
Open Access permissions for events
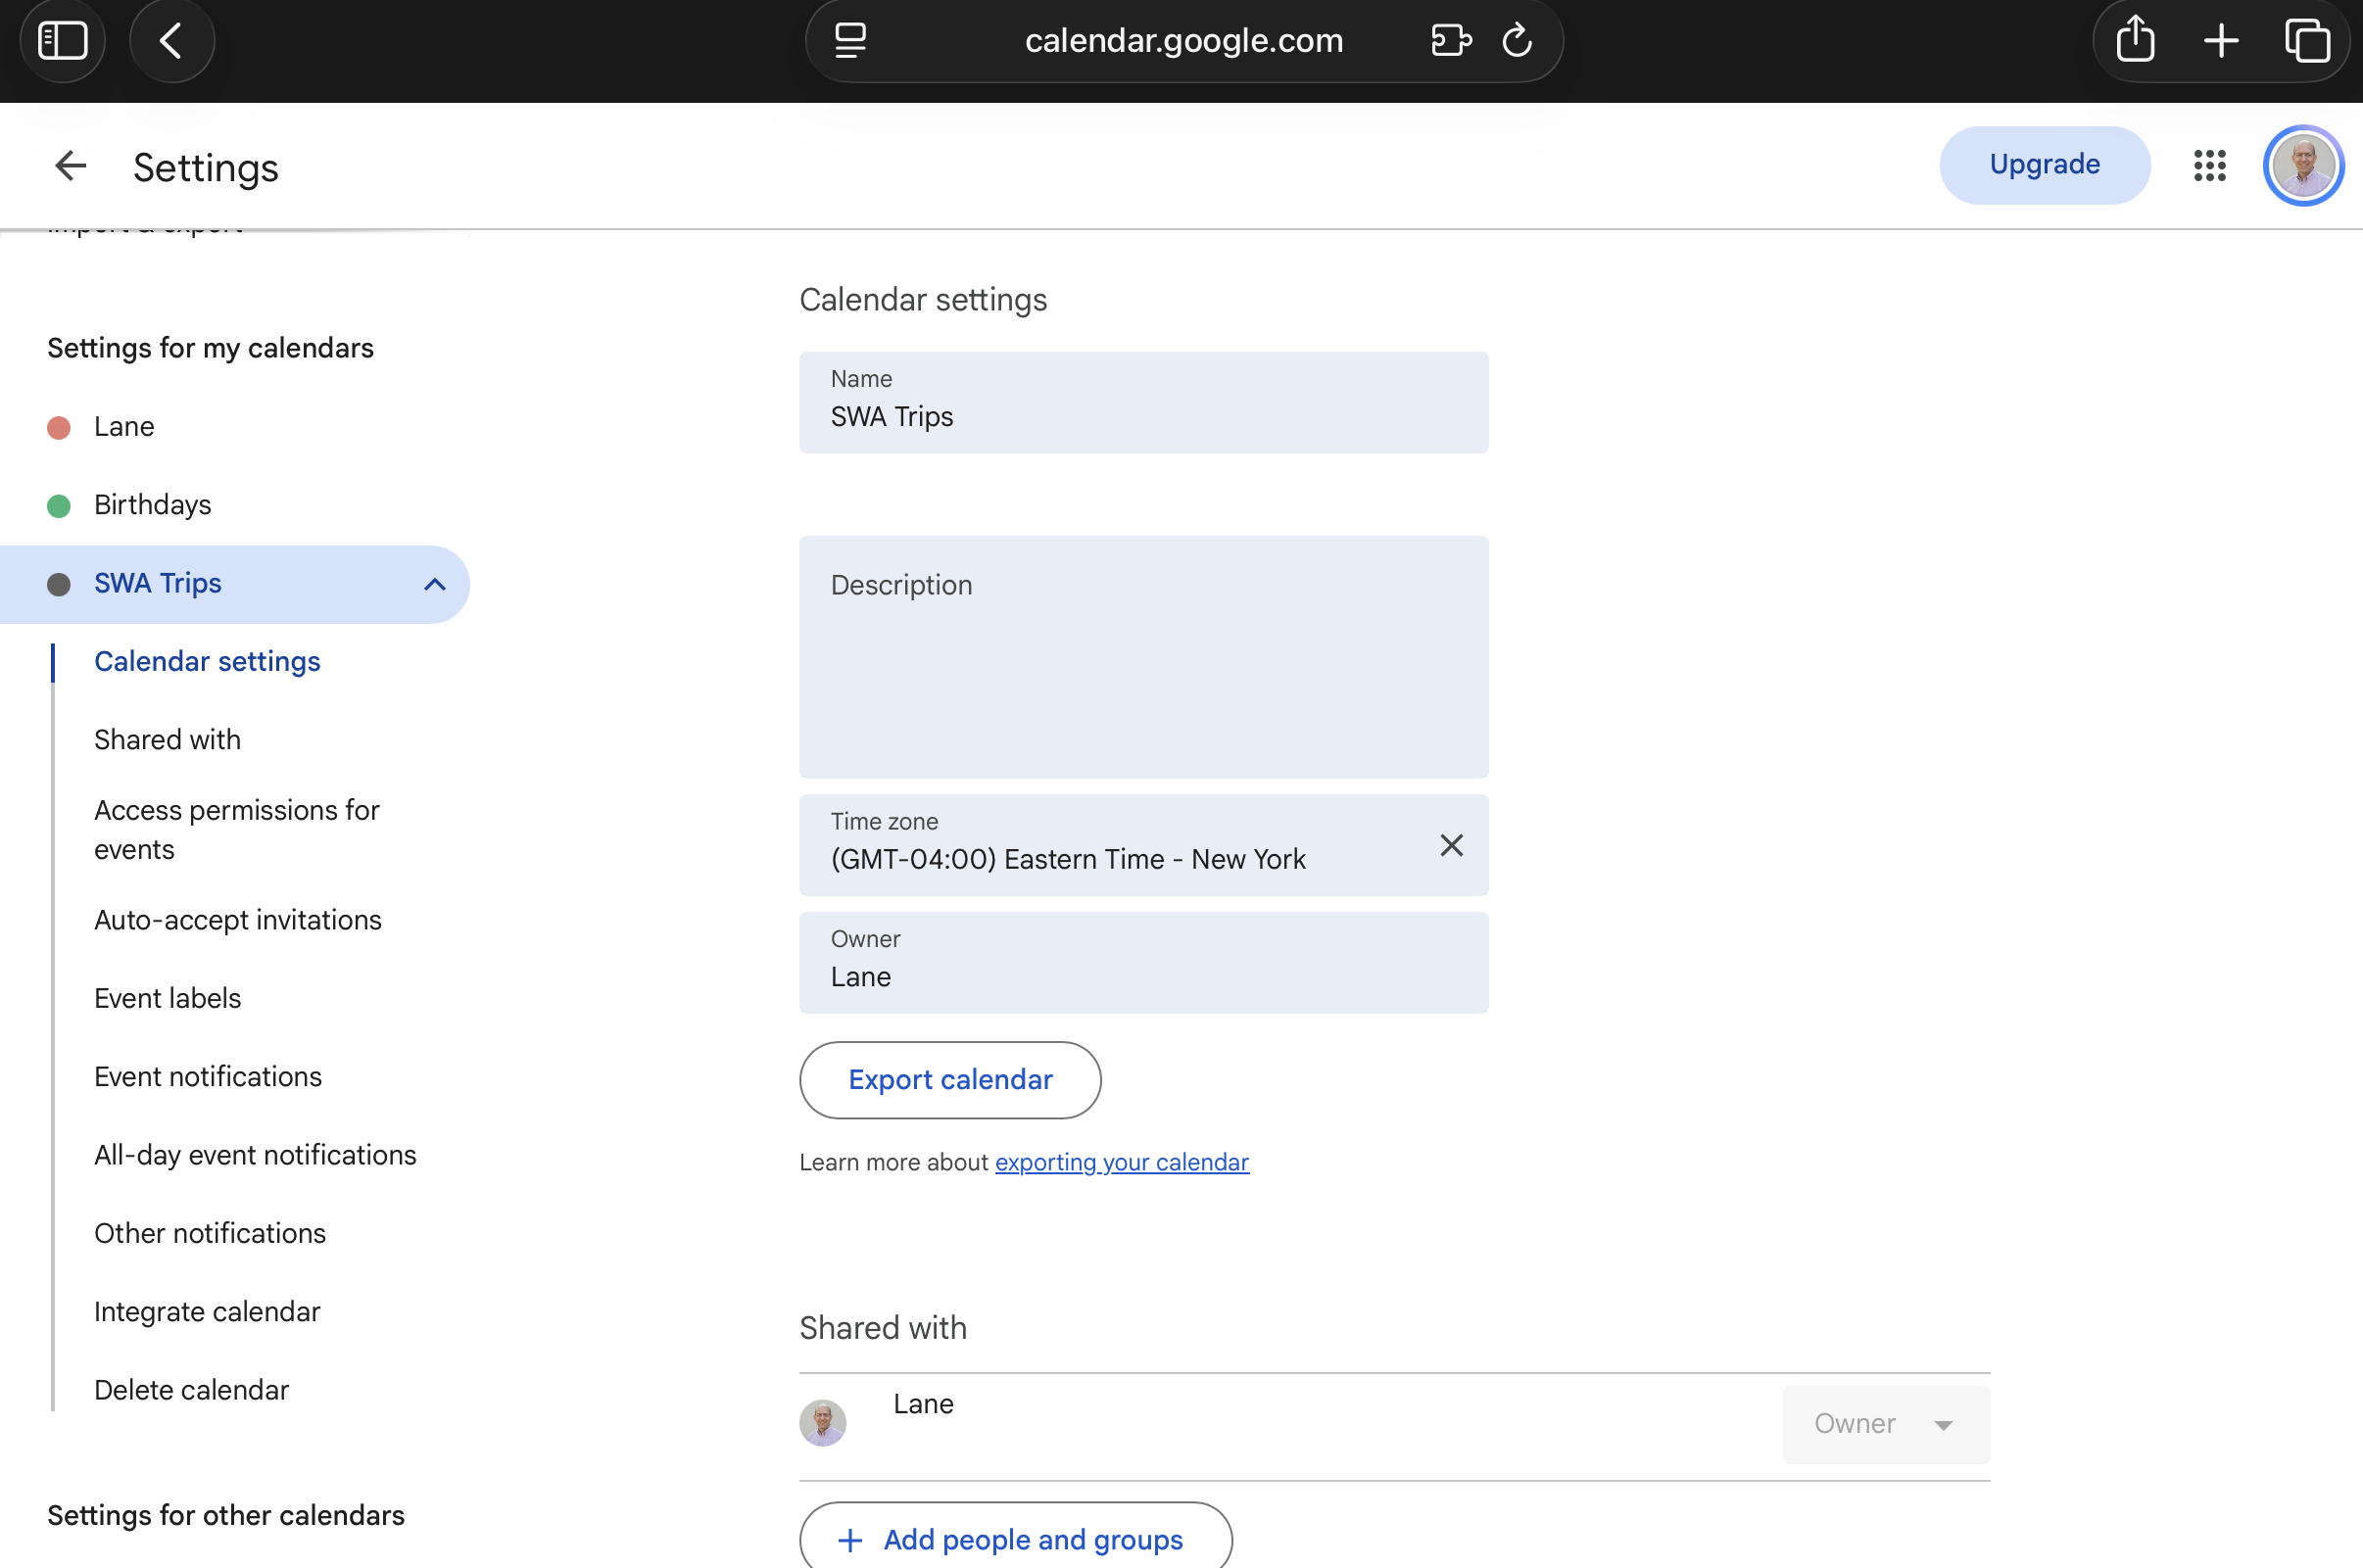coord(237,829)
